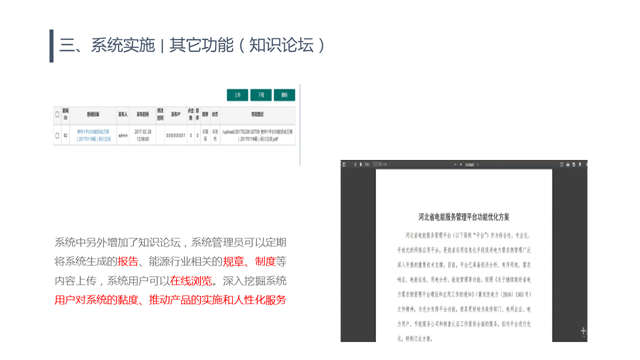The width and height of the screenshot is (640, 360).
Task: Switch PDF viewer to presentation mode
Action: (562, 164)
